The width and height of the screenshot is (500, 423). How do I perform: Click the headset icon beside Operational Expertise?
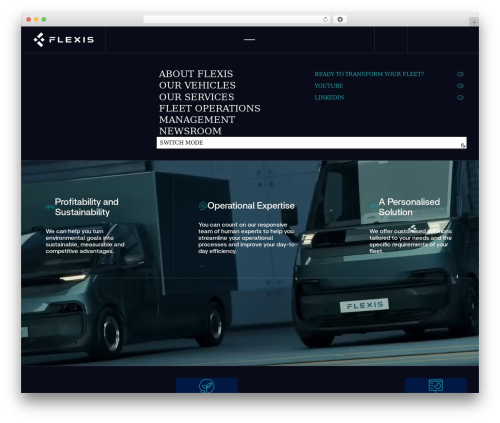pos(202,206)
